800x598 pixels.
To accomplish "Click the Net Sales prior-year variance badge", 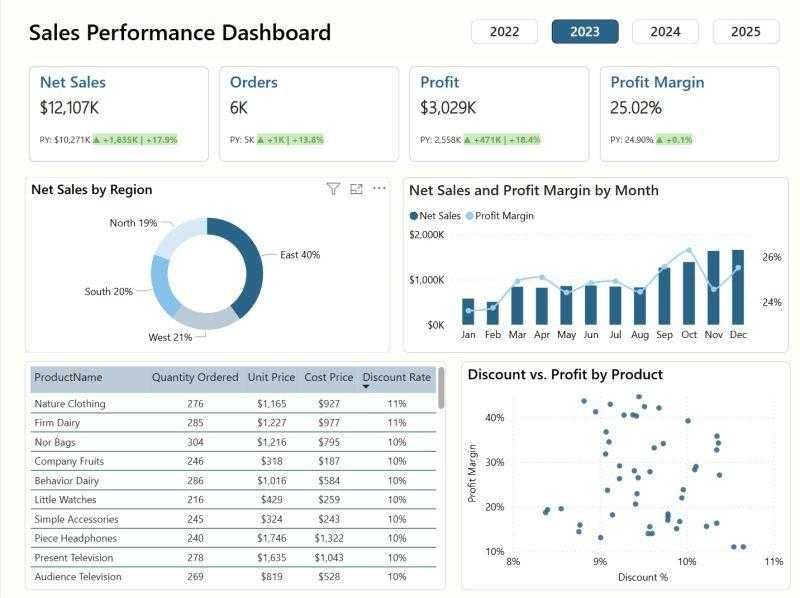I will tap(135, 140).
